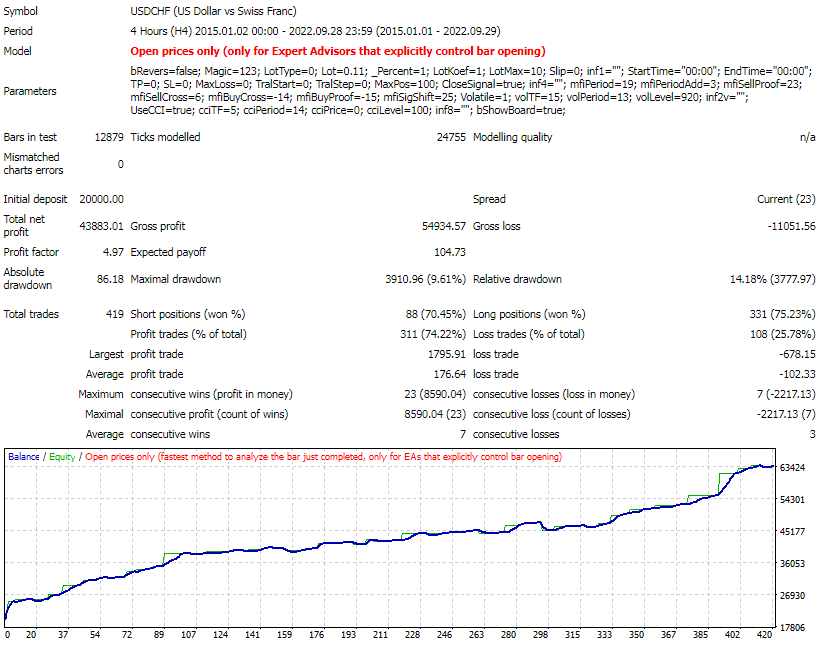Click the Long positions value 331 (75.23%)
The image size is (824, 645).
click(x=782, y=314)
